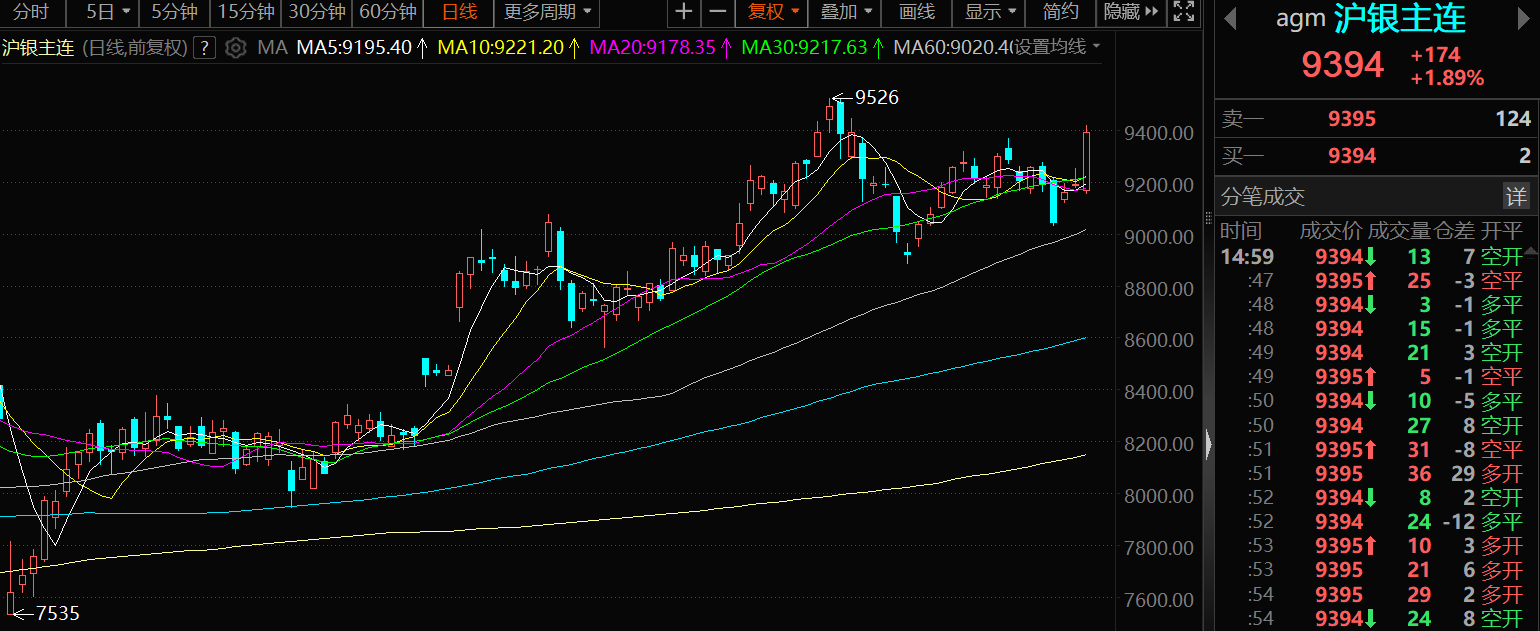Go to previous contract with left arrow
This screenshot has width=1540, height=631.
click(1229, 19)
